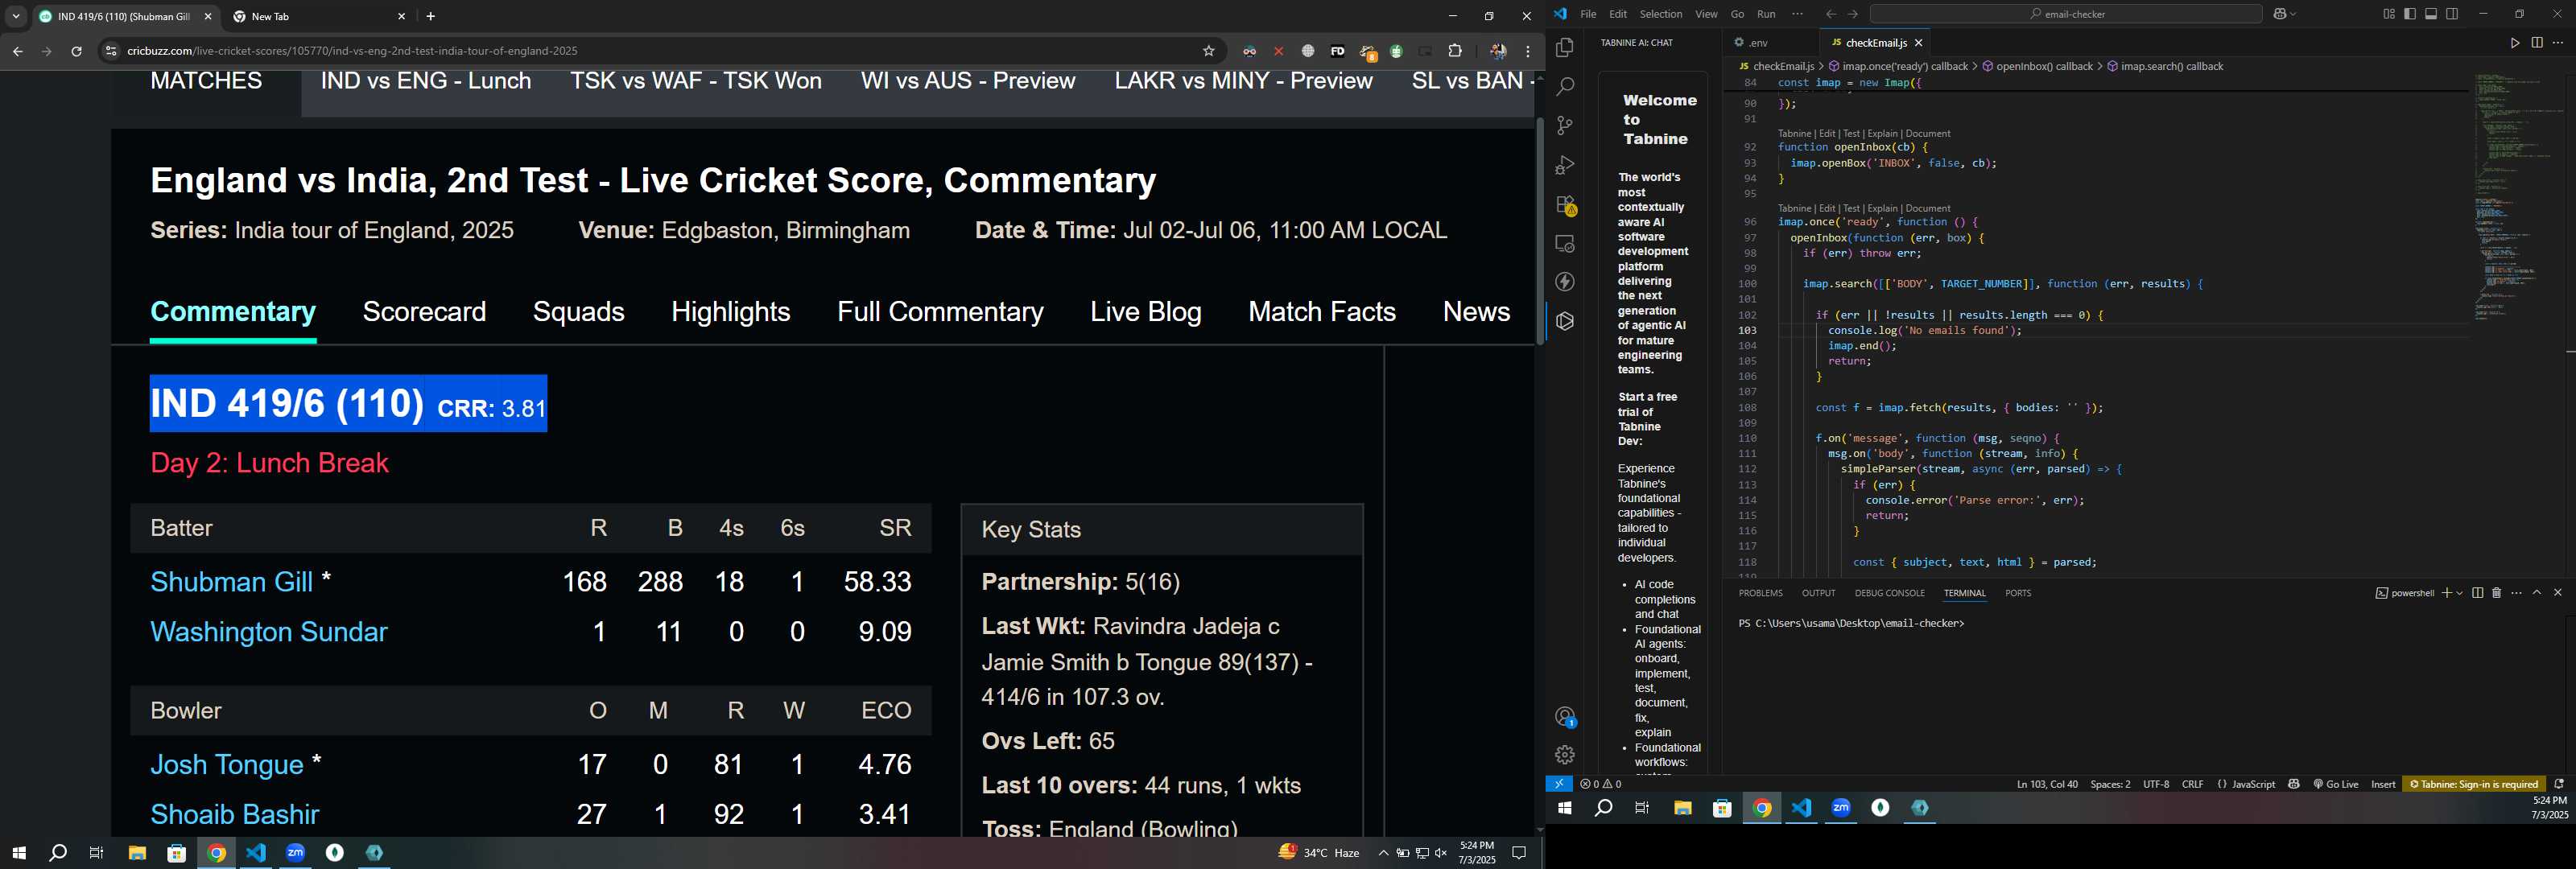Show hidden icons chevron in left taskbar tray

(x=1383, y=853)
